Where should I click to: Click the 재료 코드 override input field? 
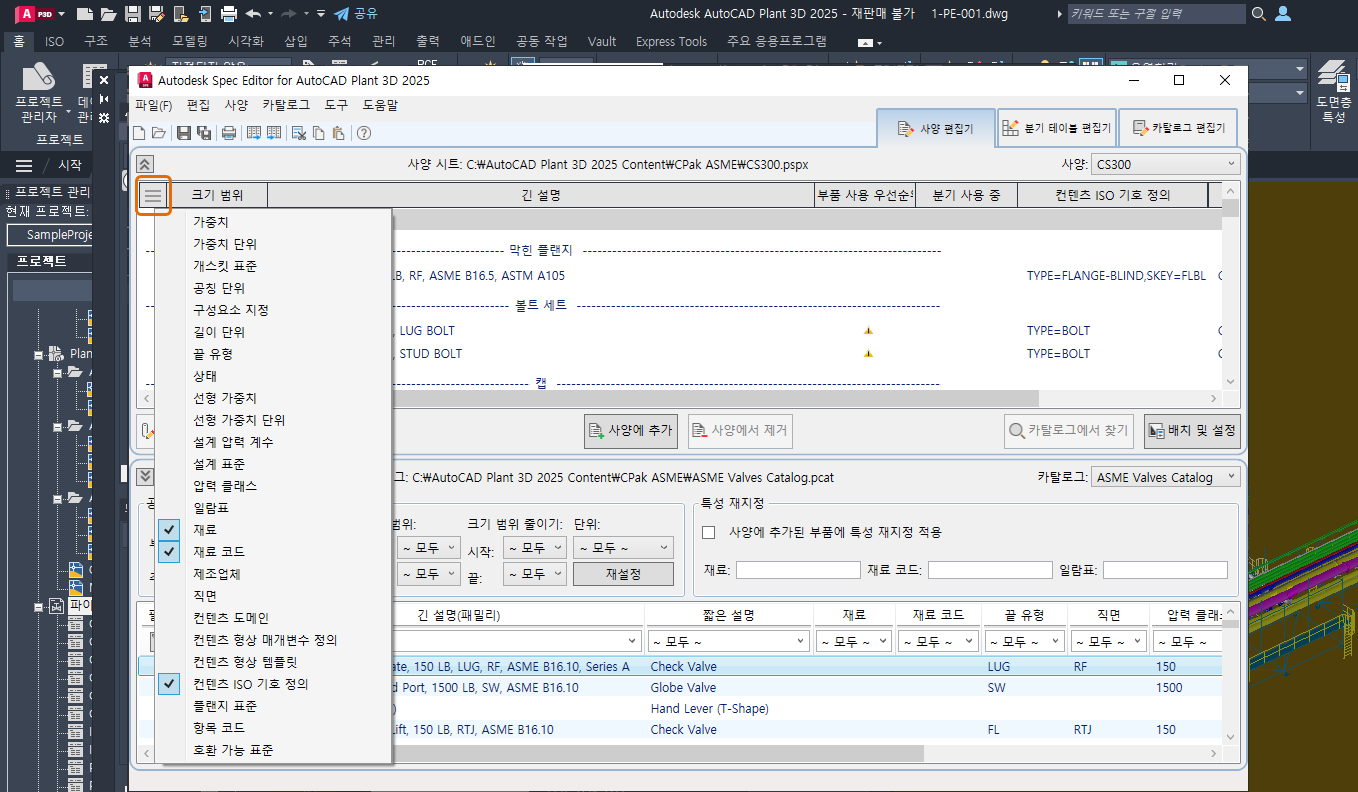(991, 570)
